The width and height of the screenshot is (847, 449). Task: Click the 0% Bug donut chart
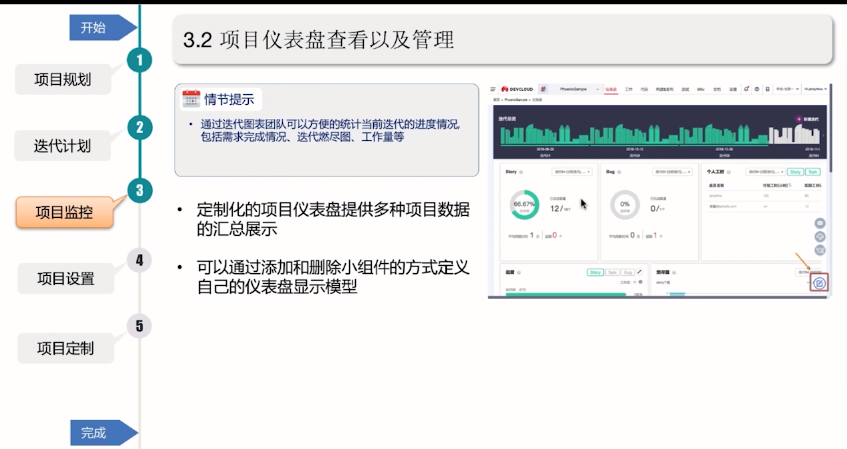click(624, 205)
